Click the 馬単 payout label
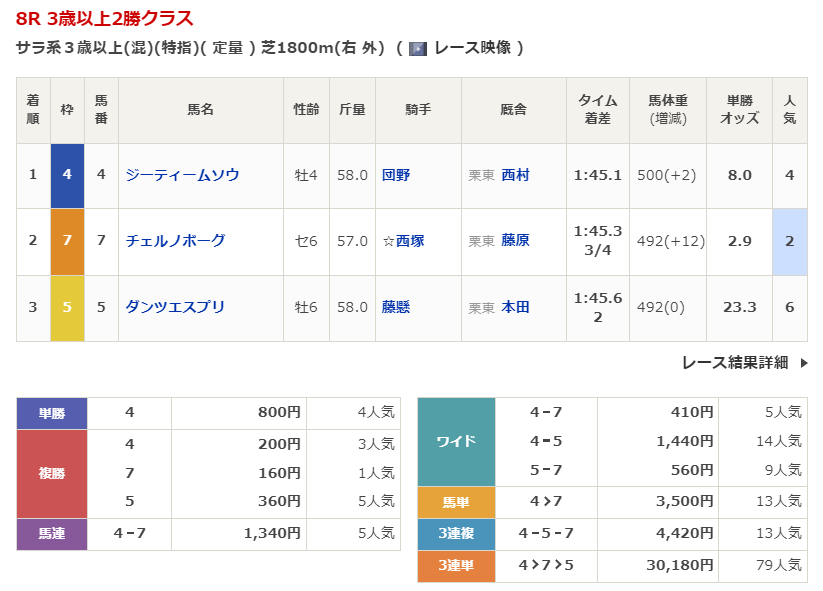The height and width of the screenshot is (591, 823). point(456,502)
